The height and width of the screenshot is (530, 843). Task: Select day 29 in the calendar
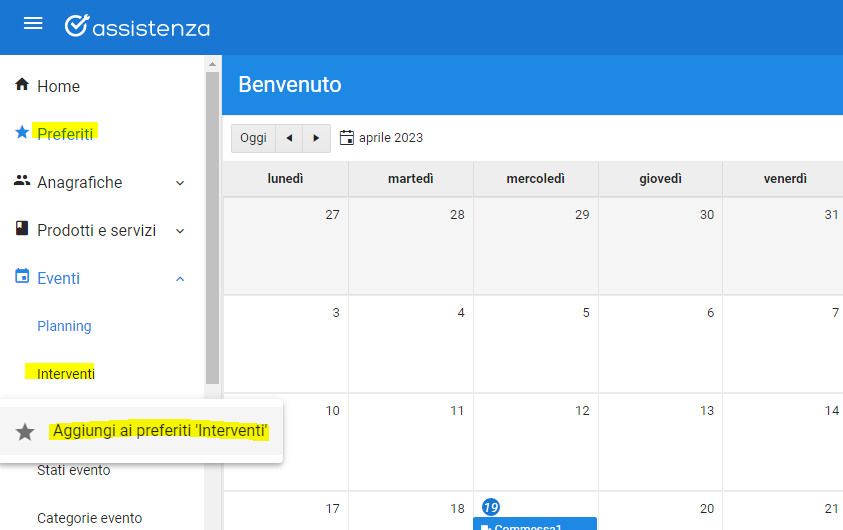coord(582,214)
